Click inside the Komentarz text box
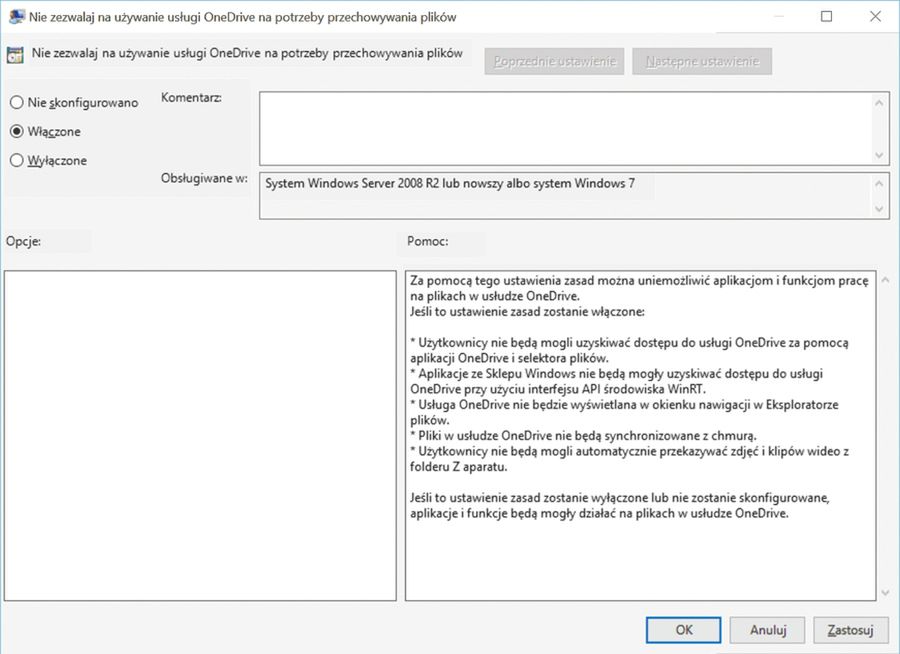The image size is (900, 654). (566, 129)
